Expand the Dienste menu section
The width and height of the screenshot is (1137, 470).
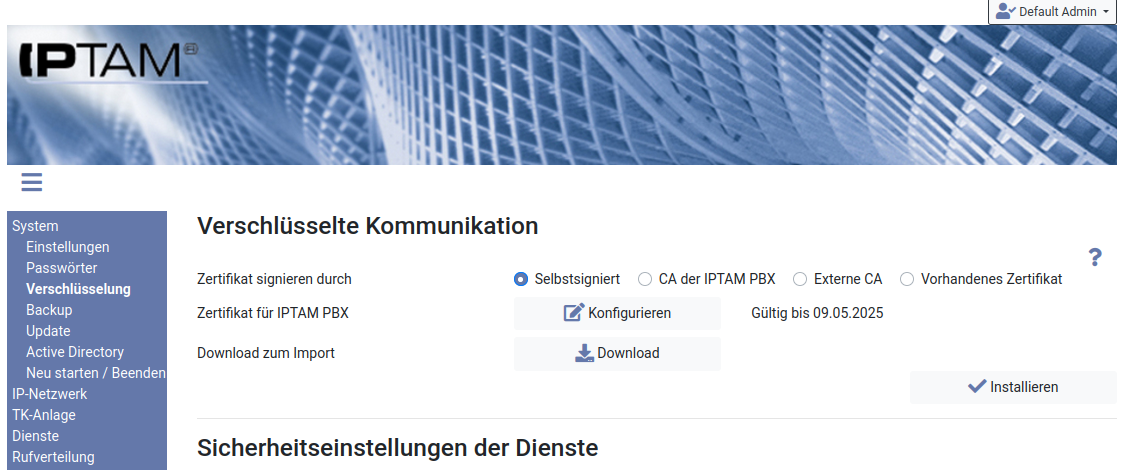pyautogui.click(x=36, y=436)
